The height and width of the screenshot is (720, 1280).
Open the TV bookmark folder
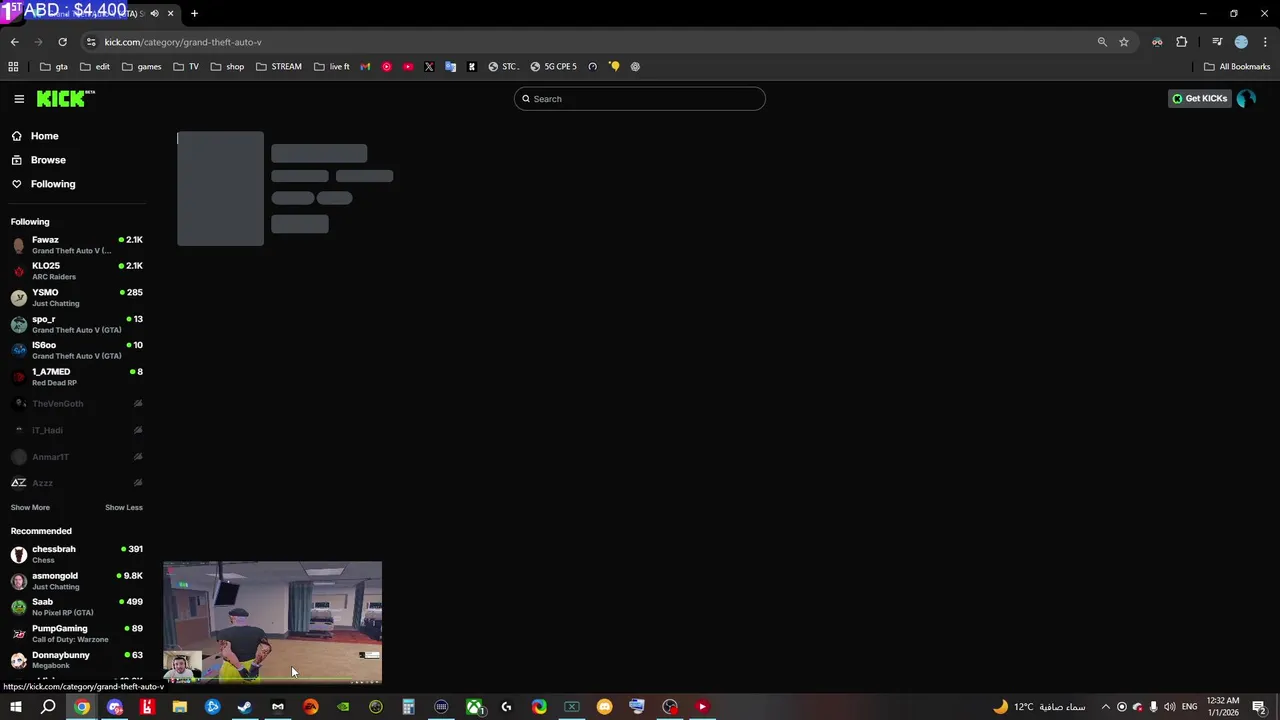[186, 67]
